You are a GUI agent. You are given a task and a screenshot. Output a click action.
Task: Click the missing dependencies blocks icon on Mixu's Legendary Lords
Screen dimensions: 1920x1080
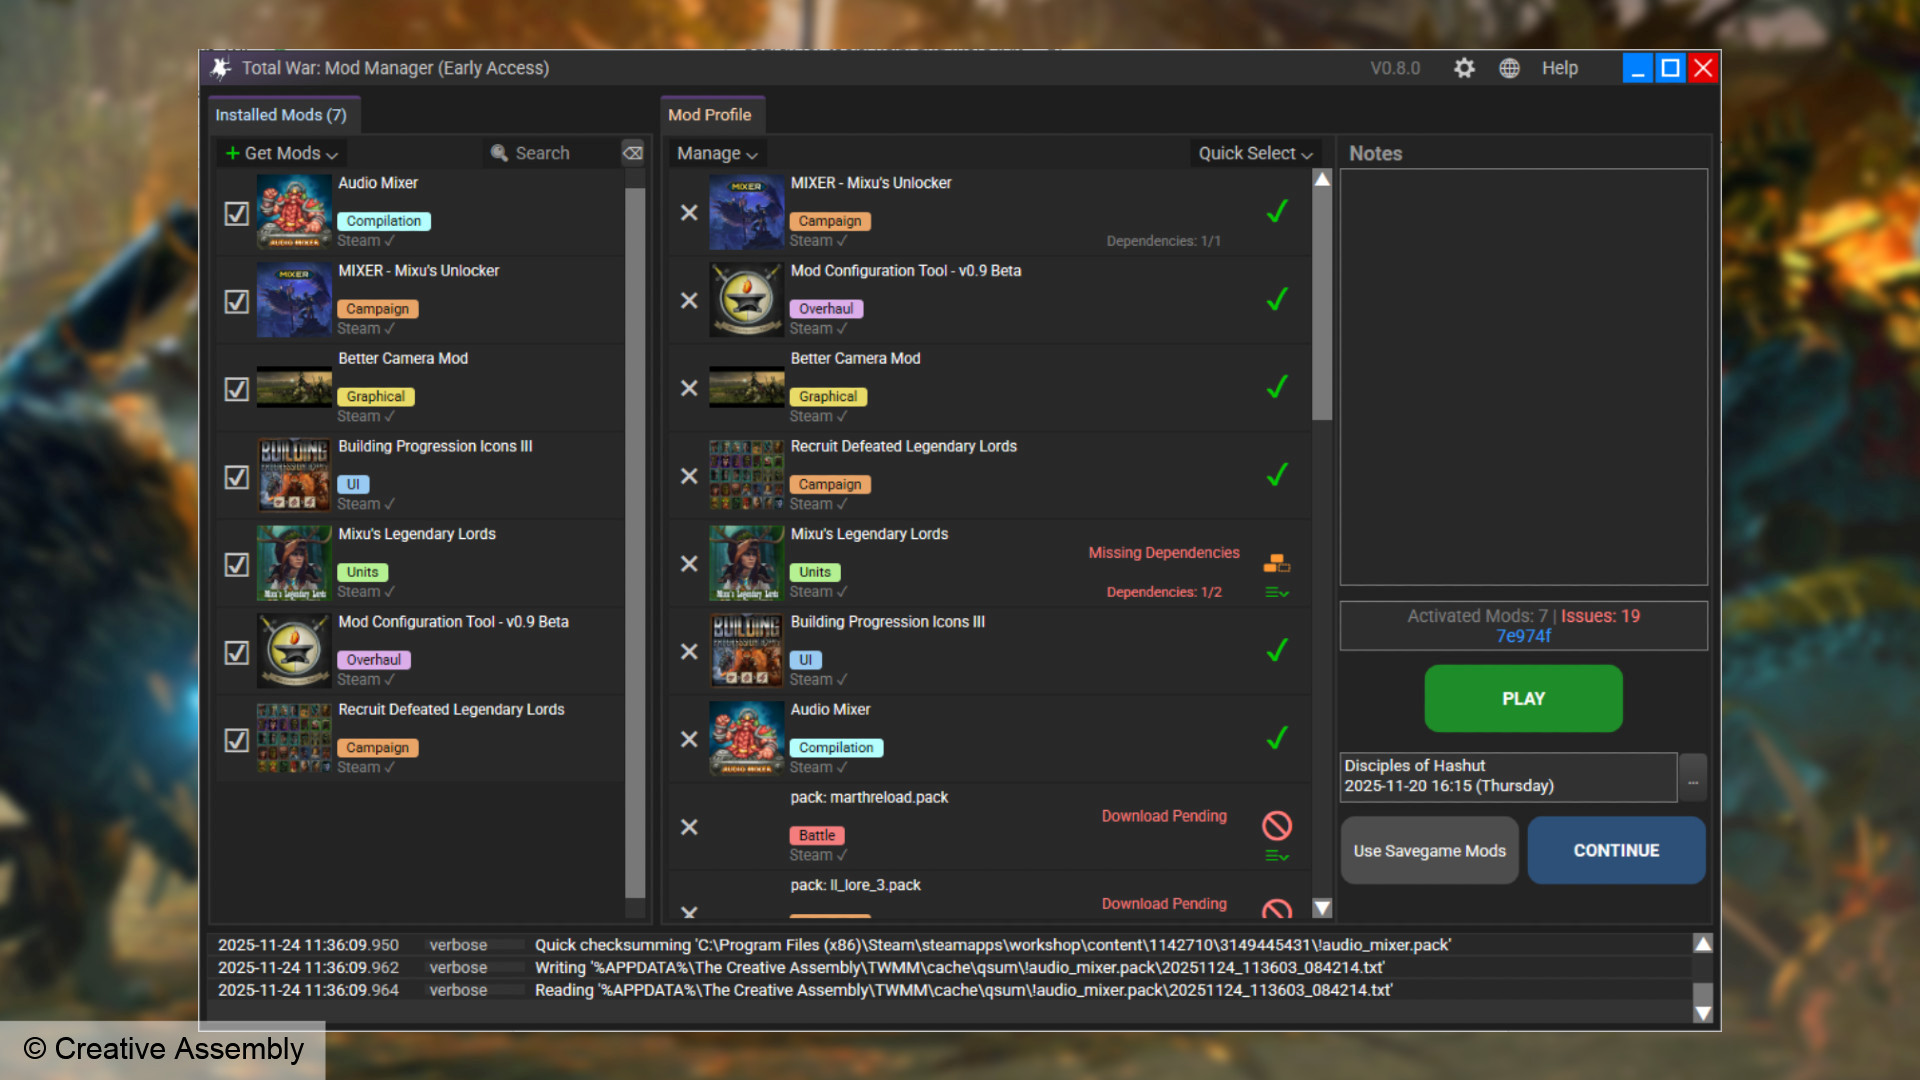click(x=1276, y=562)
